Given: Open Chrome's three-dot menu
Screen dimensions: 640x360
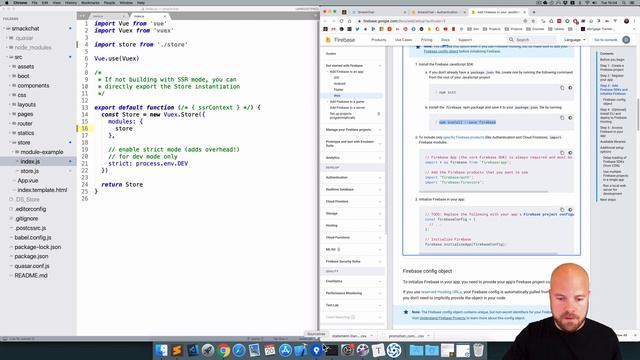Looking at the screenshot, I should [x=635, y=21].
